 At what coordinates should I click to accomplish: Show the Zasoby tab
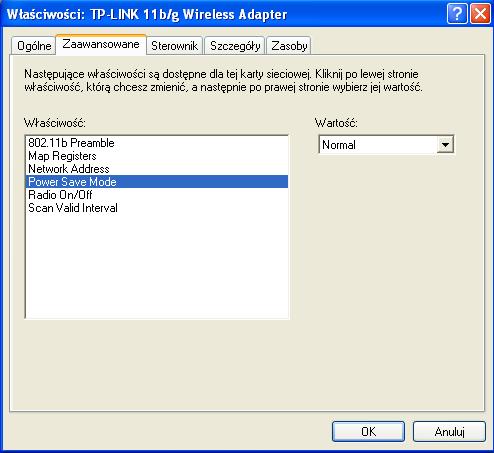pos(289,46)
